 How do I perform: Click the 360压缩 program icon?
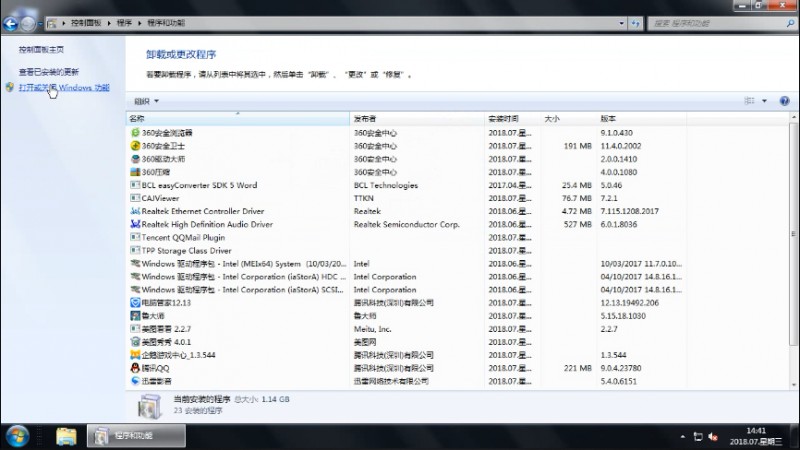point(135,172)
